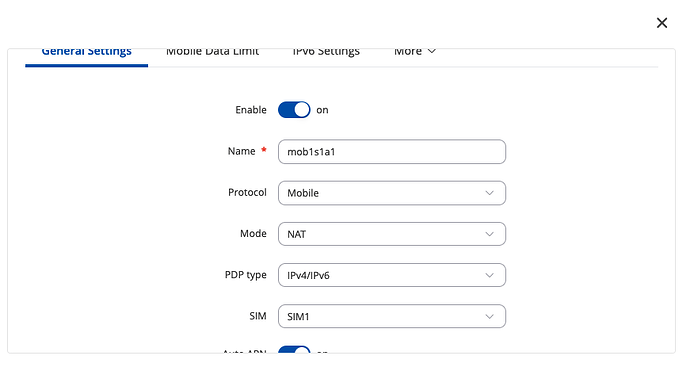Click the chevron arrow next to More
Screen dimensions: 690x366
432,51
